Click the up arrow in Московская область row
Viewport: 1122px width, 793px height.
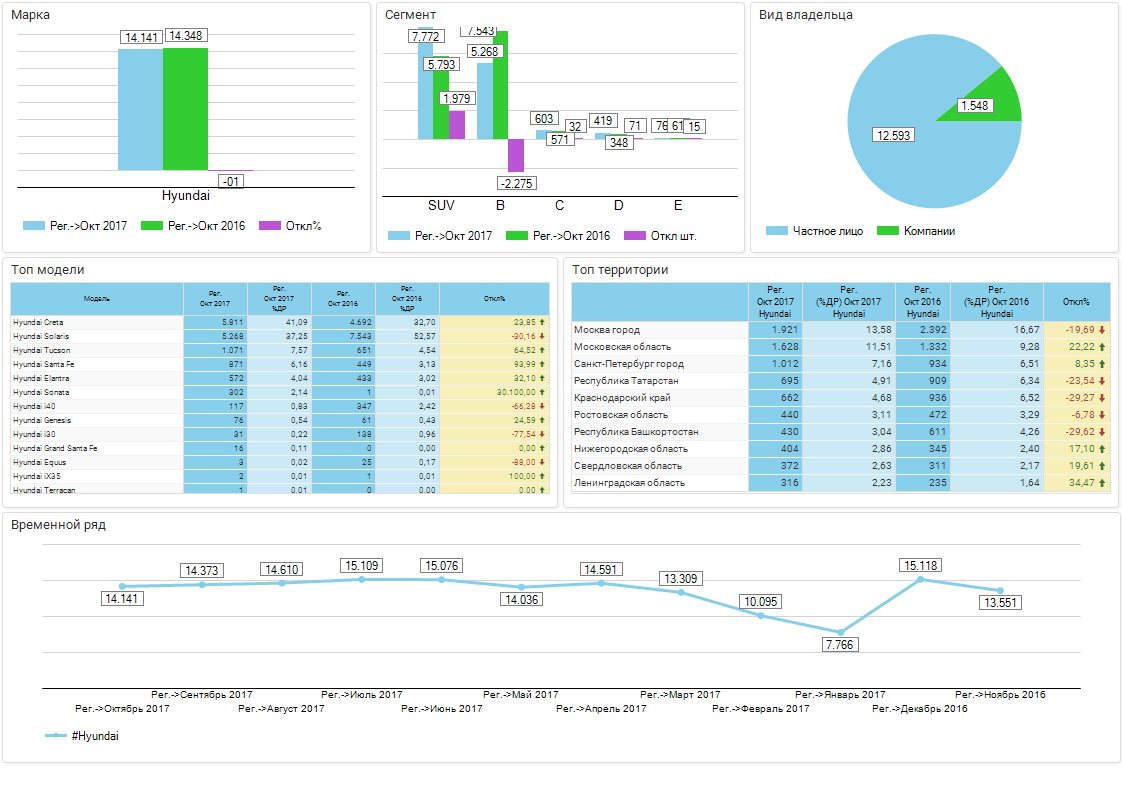pyautogui.click(x=1102, y=347)
